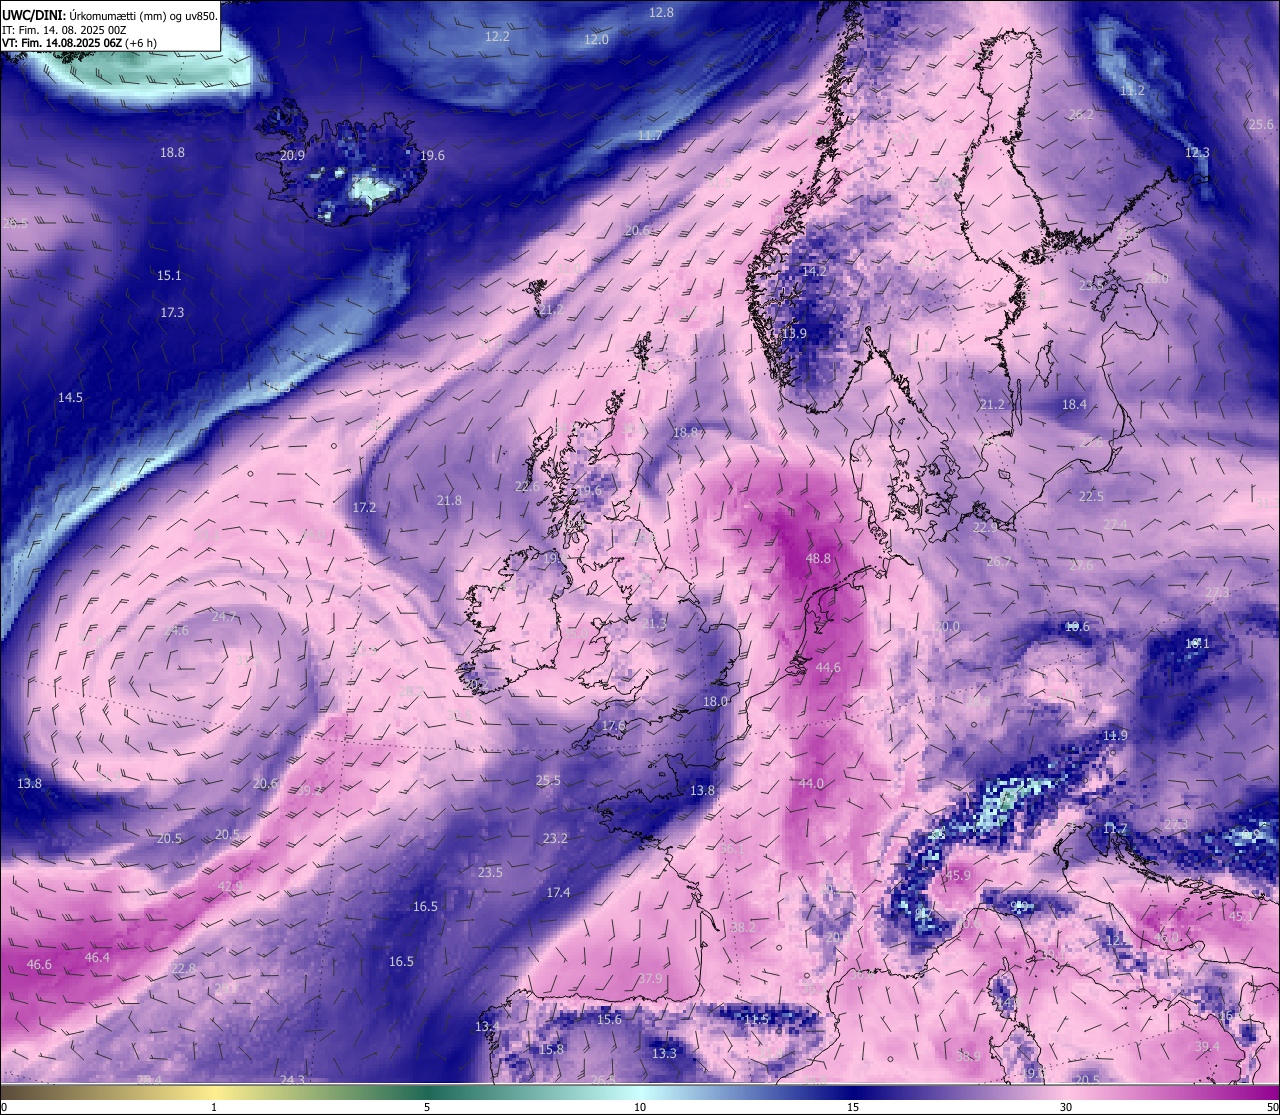Click the 24.3 value label
Screen dimensions: 1280x1115
coord(292,1080)
